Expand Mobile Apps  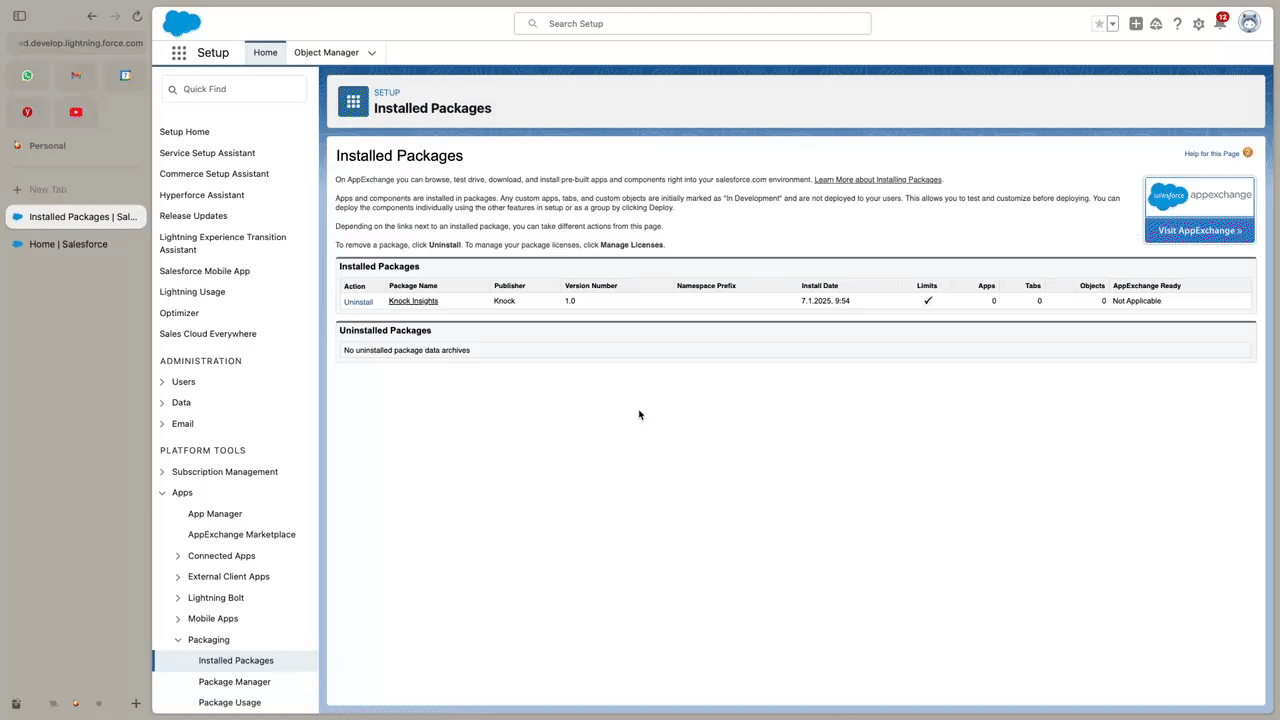179,619
